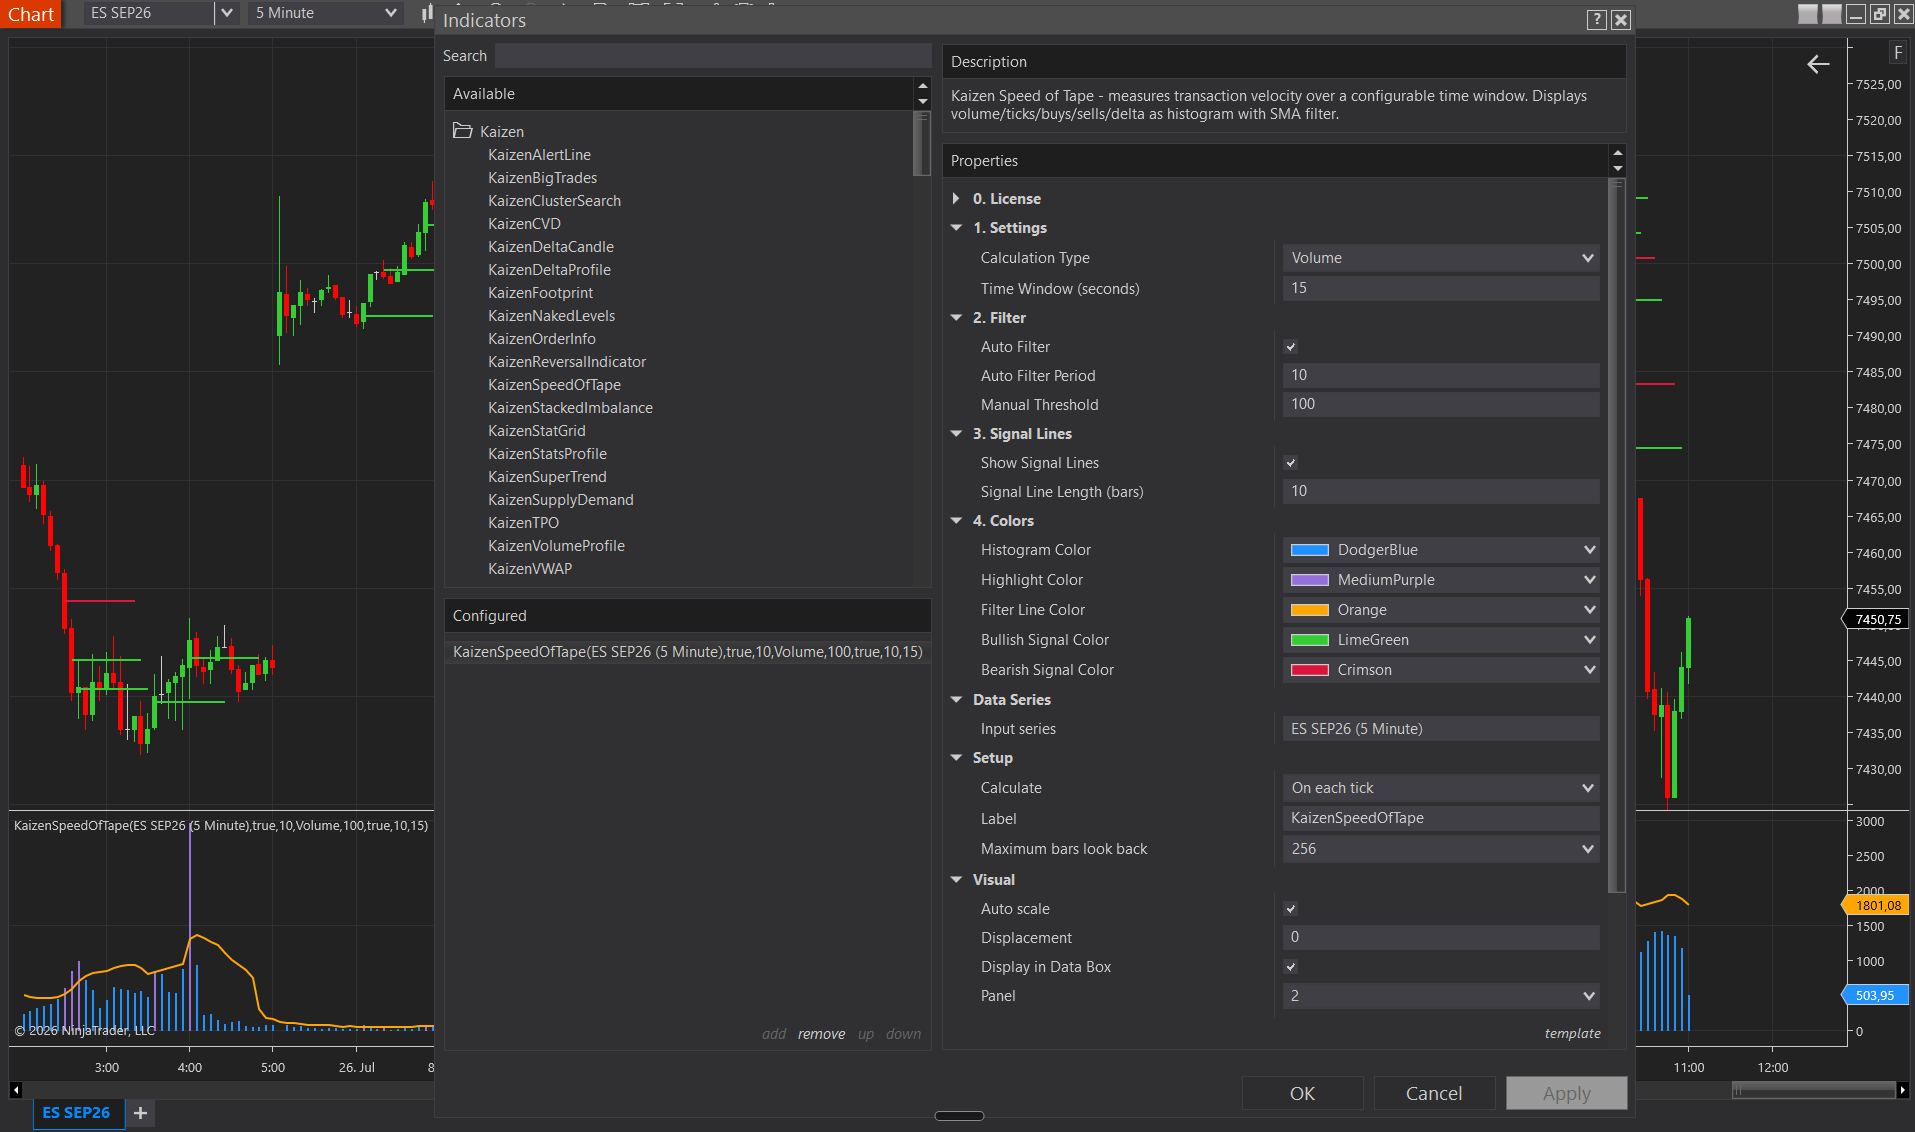
Task: Add a new chart tab with plus icon
Action: (140, 1113)
